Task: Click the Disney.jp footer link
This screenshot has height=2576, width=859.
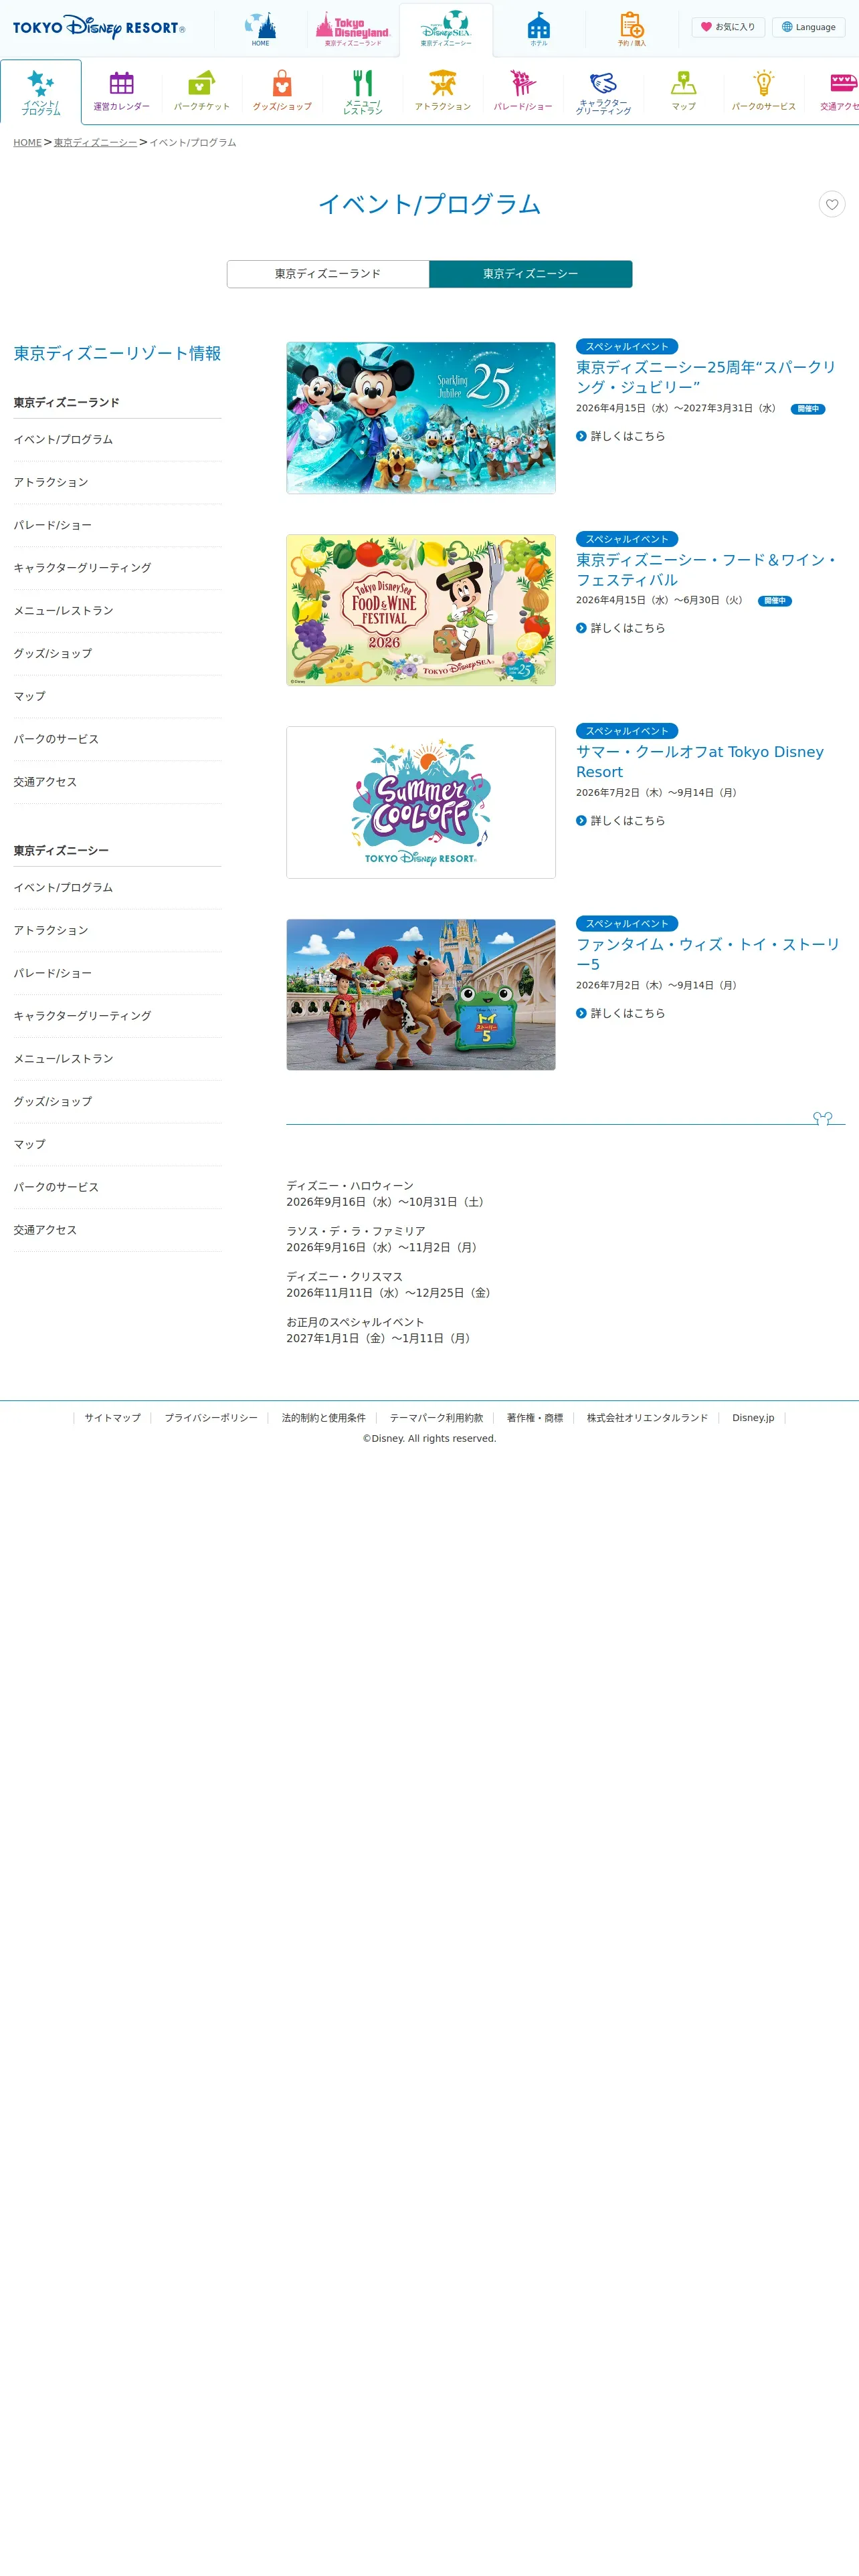Action: [x=753, y=1418]
